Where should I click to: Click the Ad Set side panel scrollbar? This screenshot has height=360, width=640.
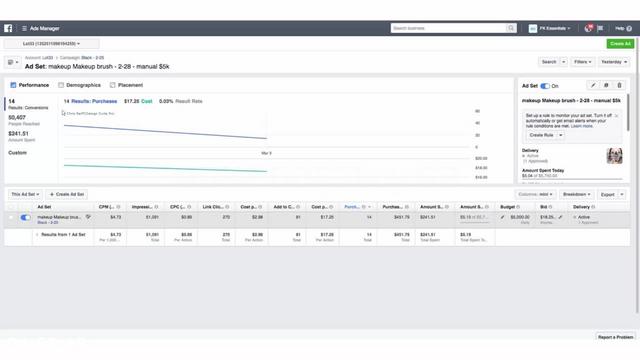click(628, 112)
